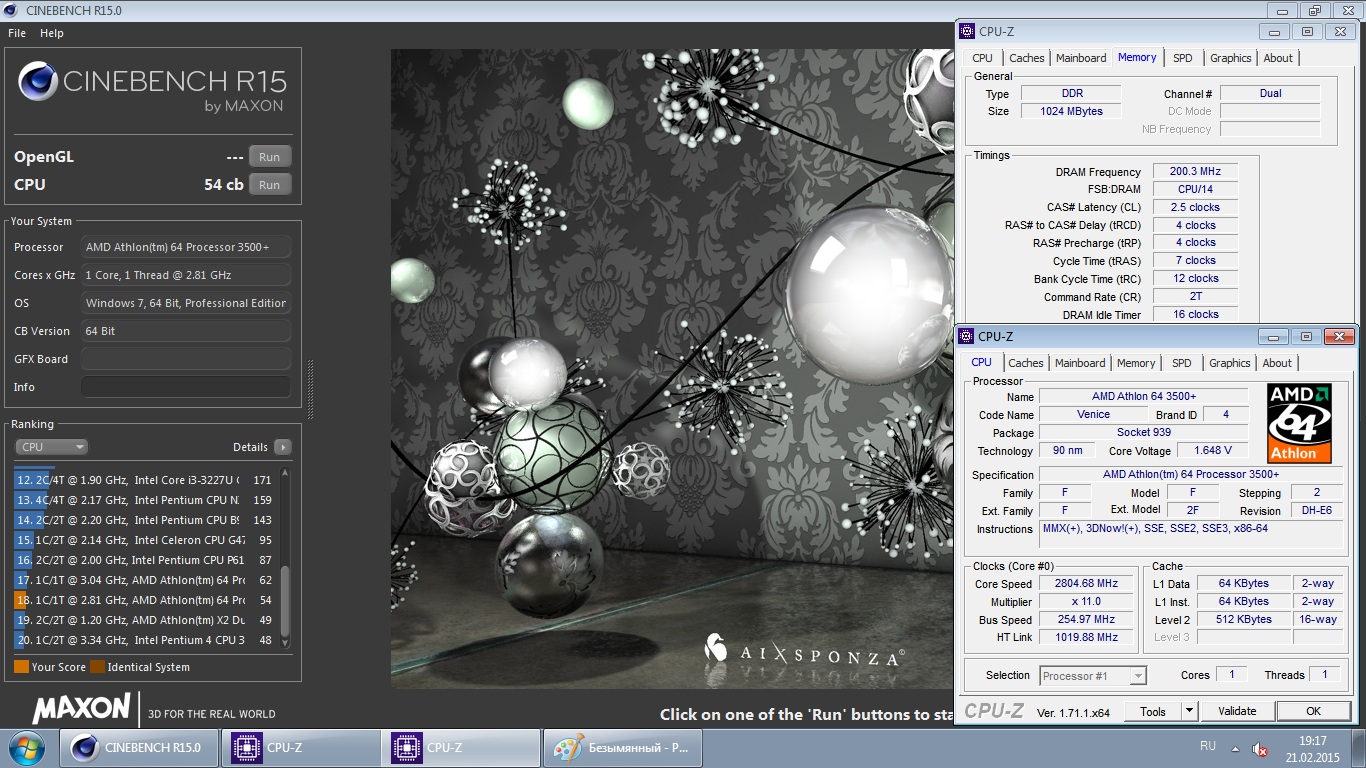
Task: Open the Windows Start button
Action: 27,748
